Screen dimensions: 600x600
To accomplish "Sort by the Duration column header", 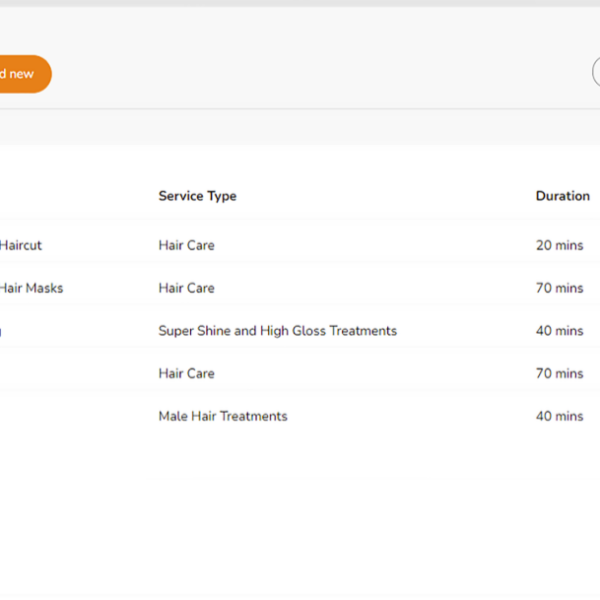I will 562,196.
